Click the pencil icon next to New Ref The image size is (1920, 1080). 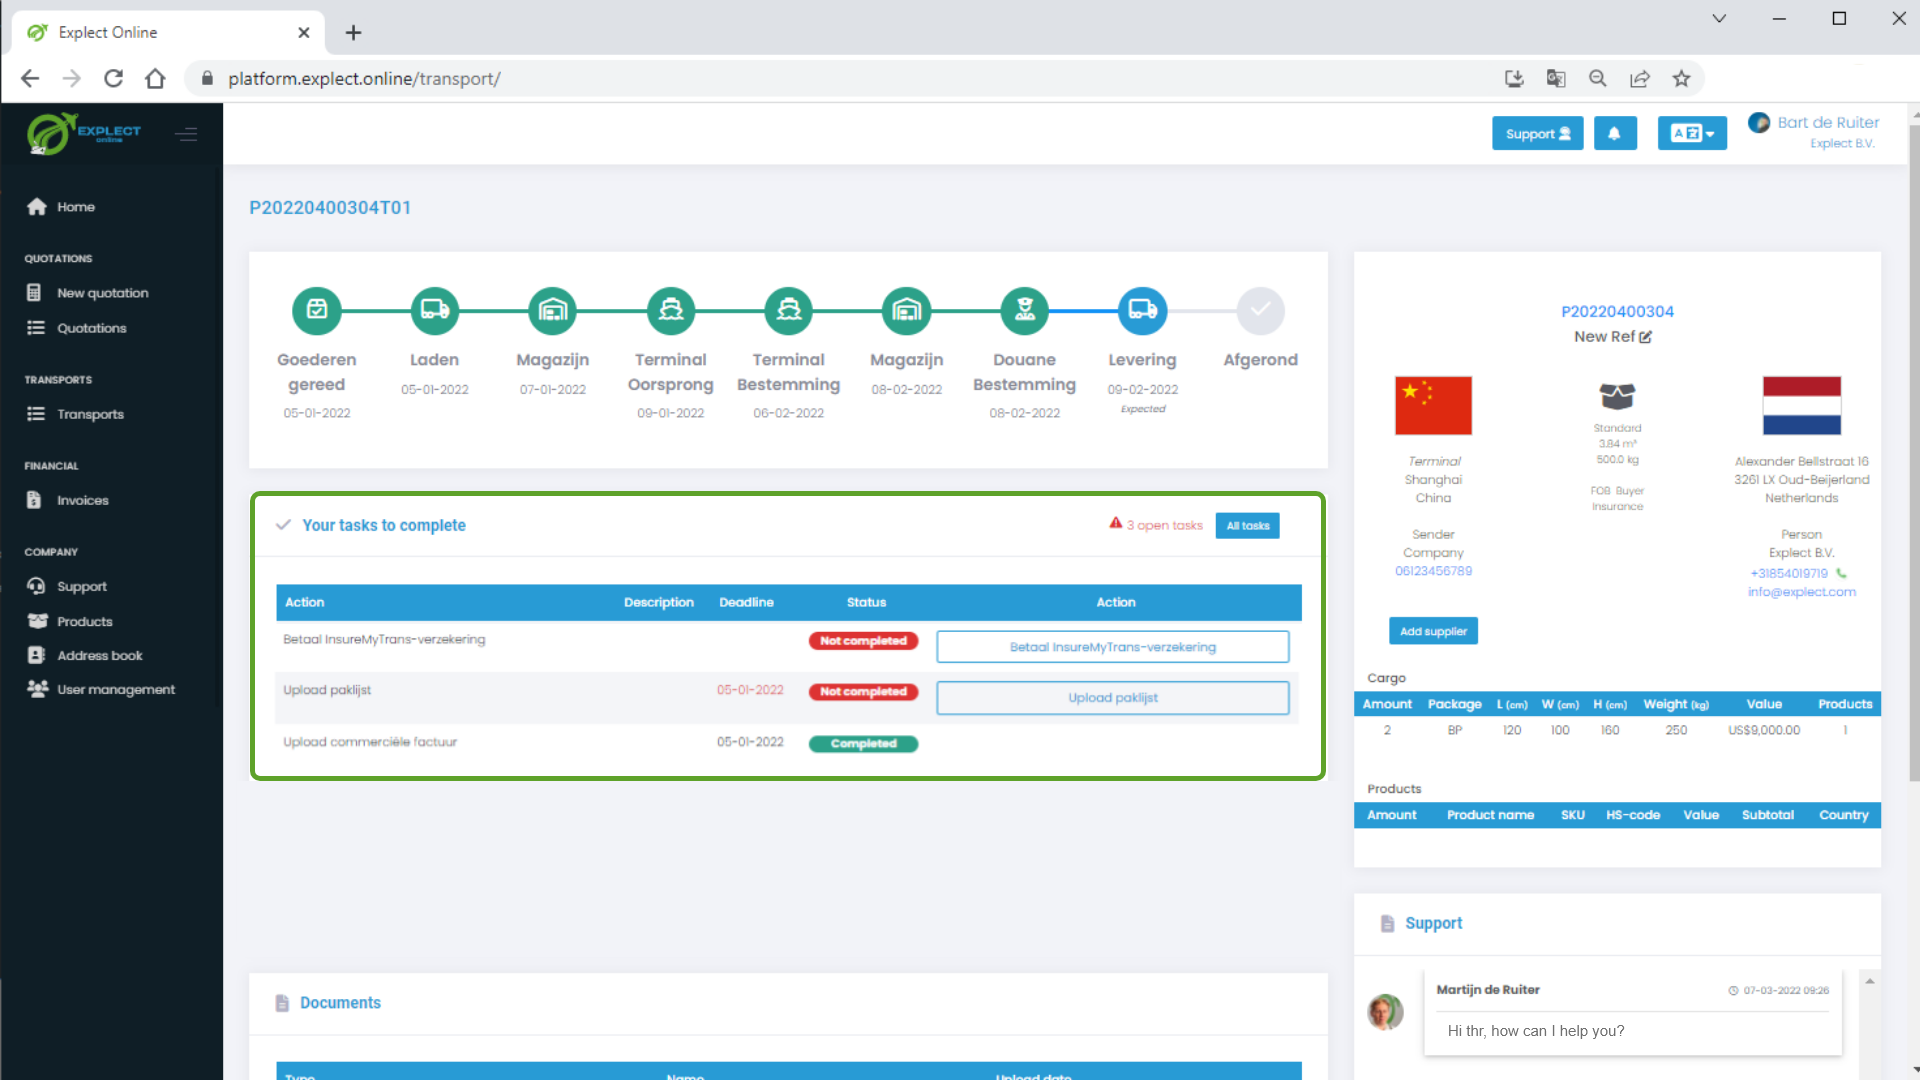[1645, 337]
